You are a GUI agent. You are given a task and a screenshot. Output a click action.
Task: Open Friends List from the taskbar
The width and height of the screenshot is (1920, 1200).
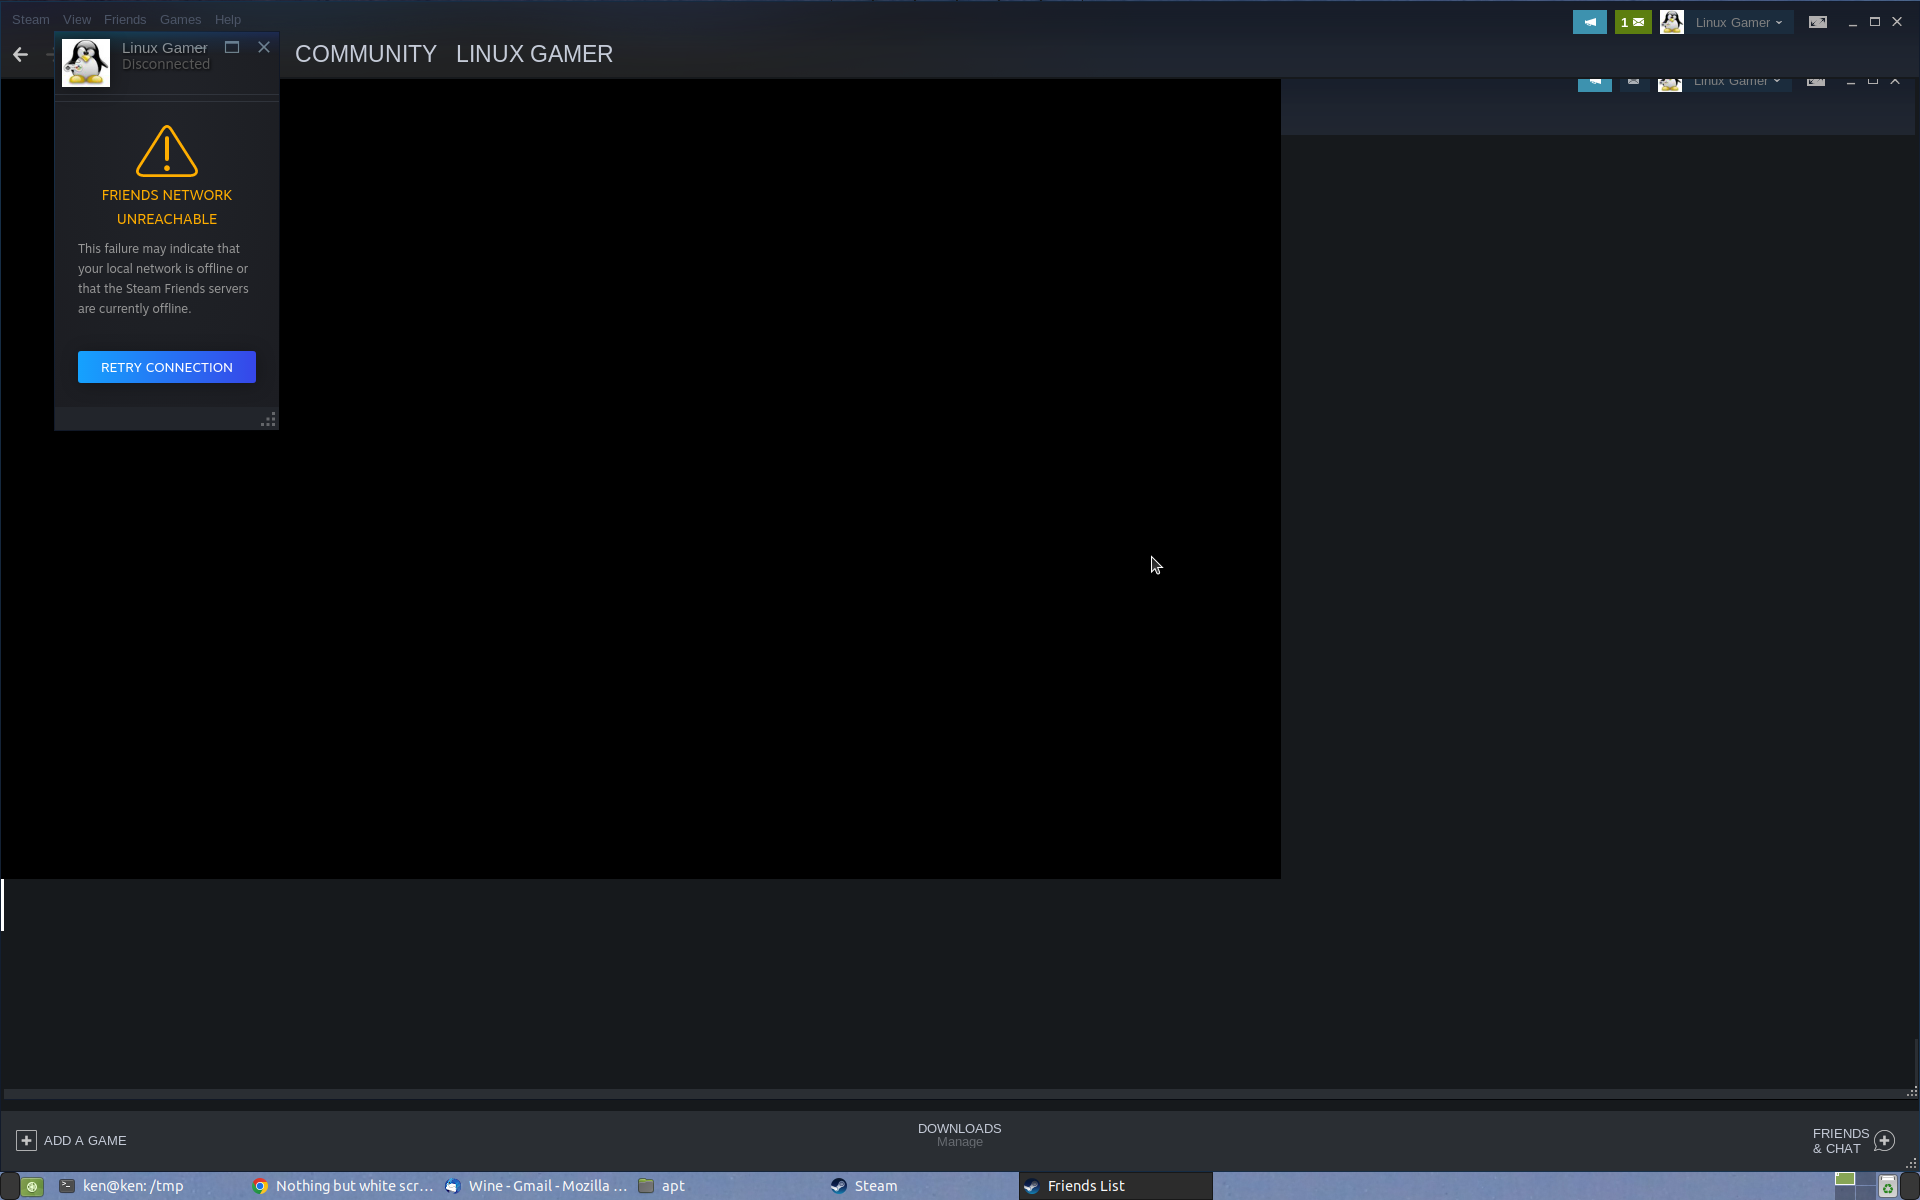click(1087, 1185)
